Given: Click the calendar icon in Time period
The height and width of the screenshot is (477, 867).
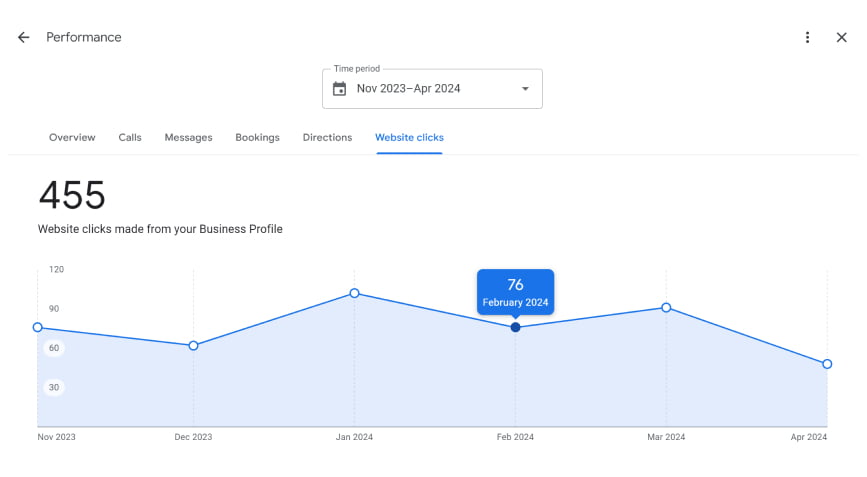Looking at the screenshot, I should pyautogui.click(x=340, y=88).
